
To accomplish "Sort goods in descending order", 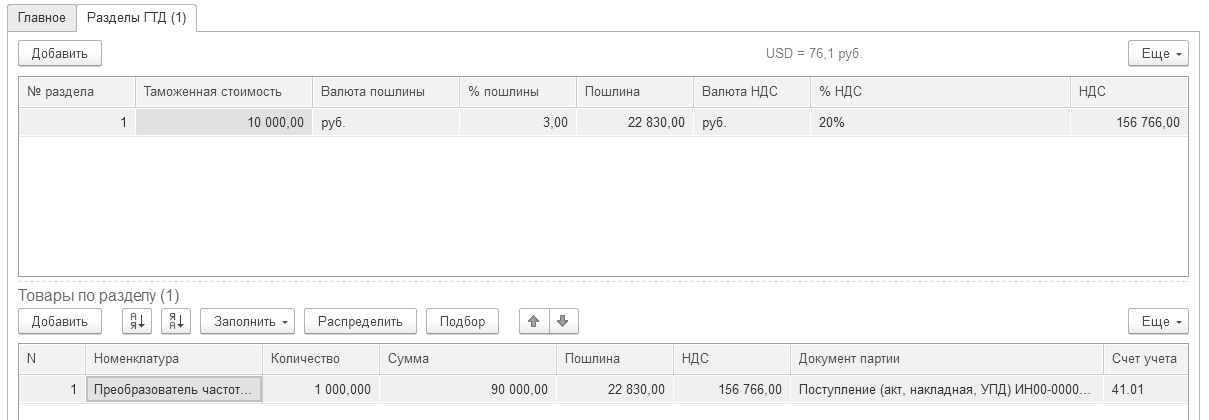I will pyautogui.click(x=175, y=321).
